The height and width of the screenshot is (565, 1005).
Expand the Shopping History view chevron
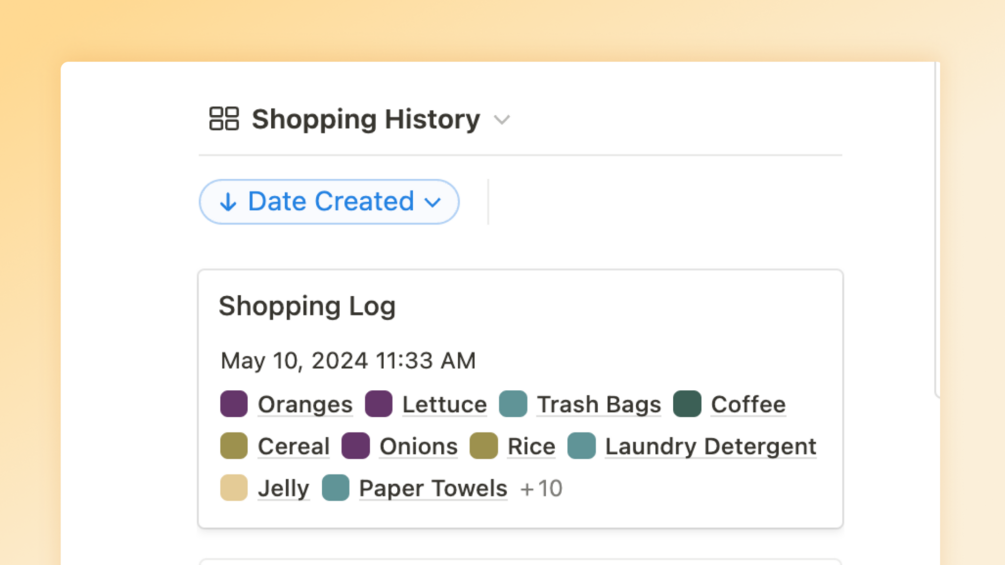tap(502, 120)
